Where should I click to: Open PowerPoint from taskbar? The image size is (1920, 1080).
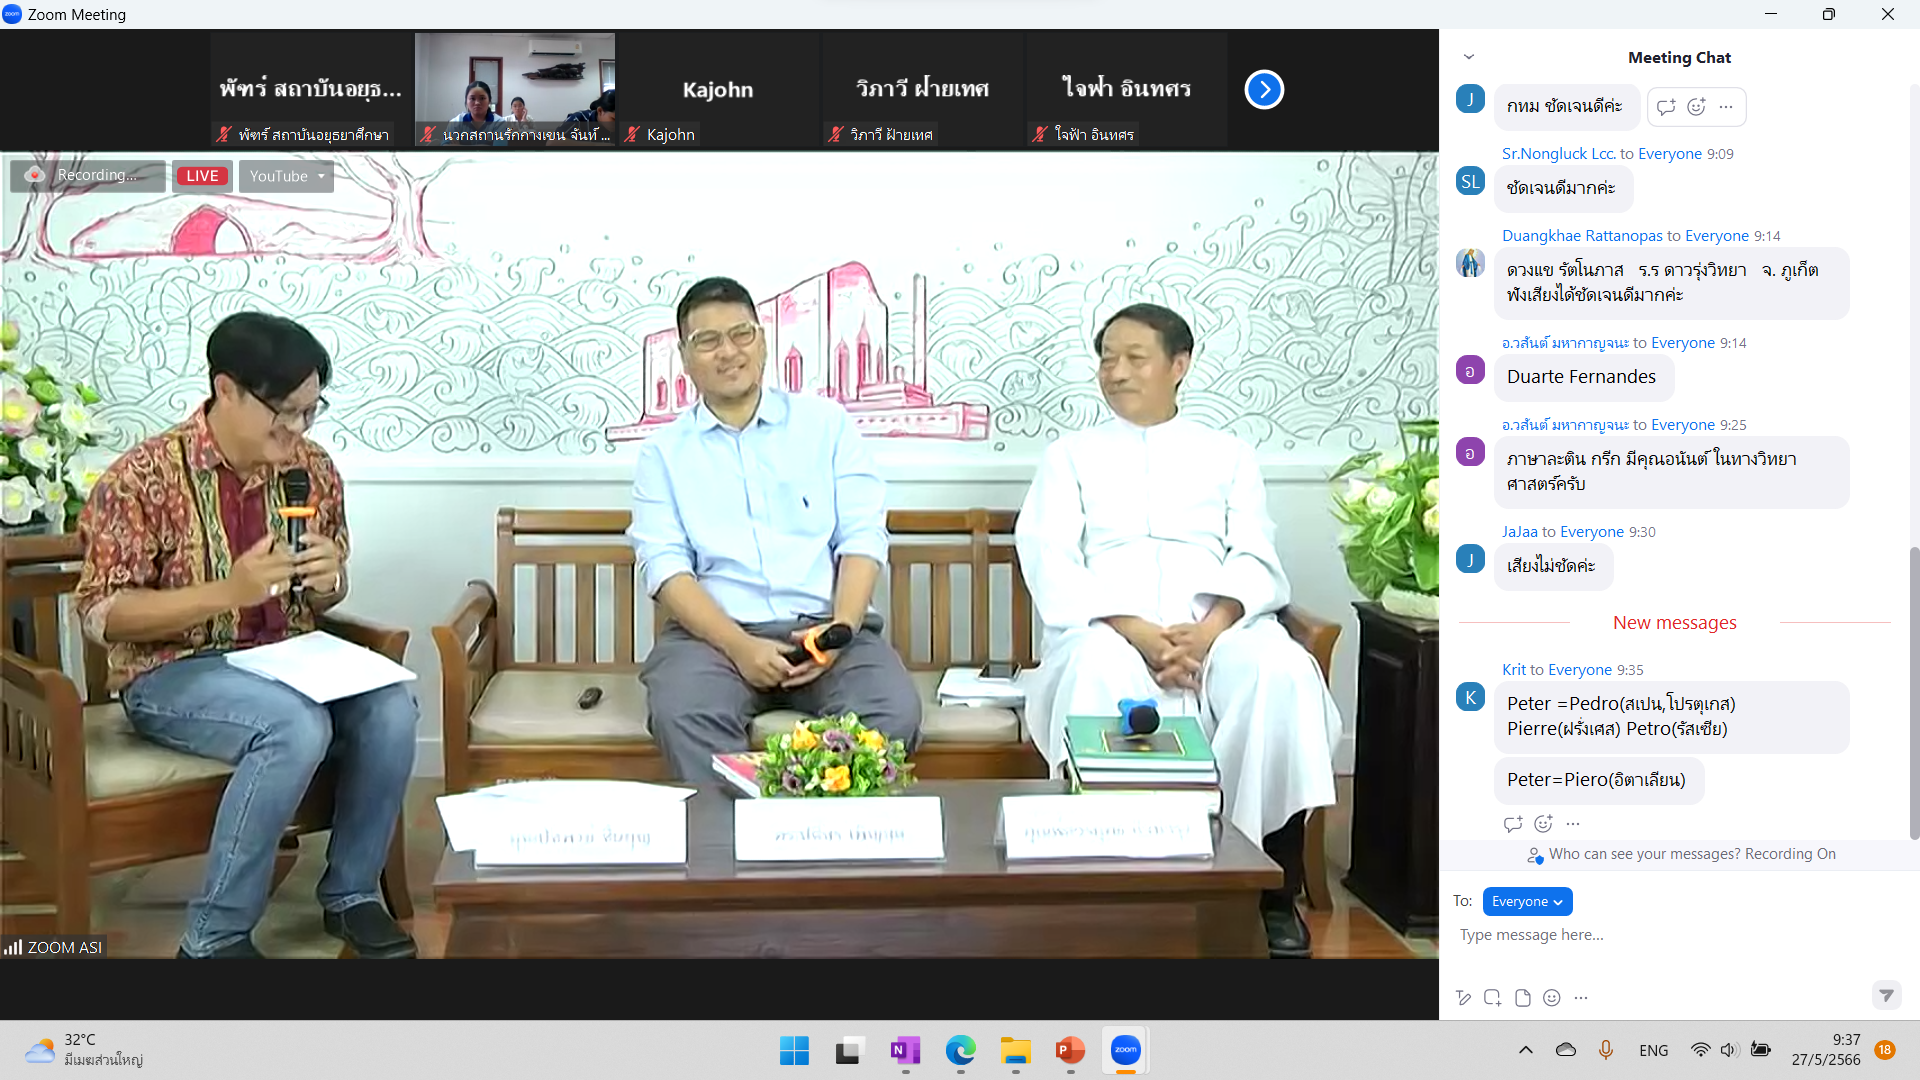(x=1070, y=1050)
